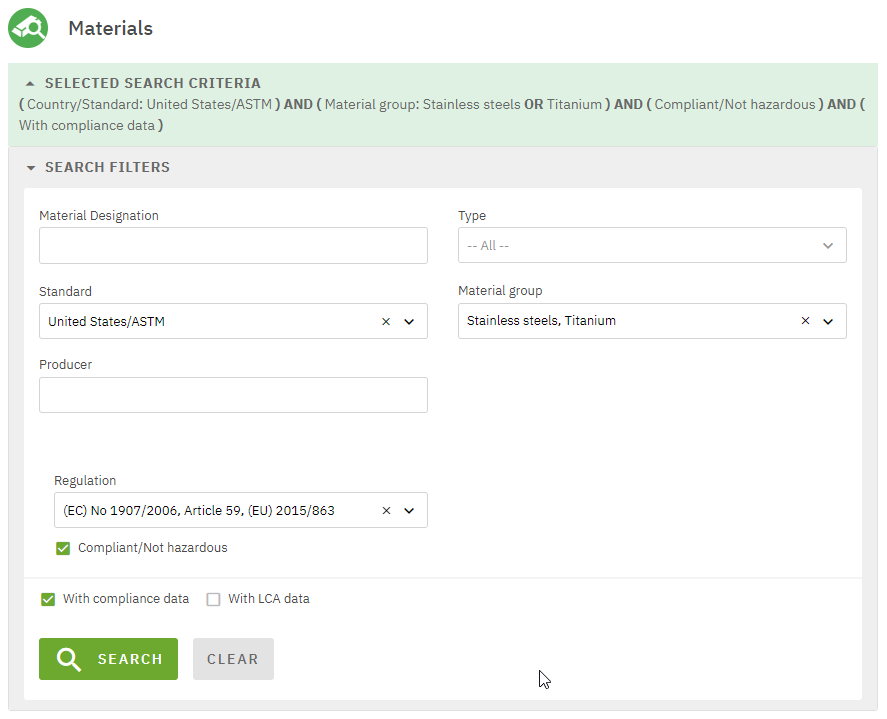Expand the Regulation dropdown arrow
The image size is (887, 719).
pos(409,510)
